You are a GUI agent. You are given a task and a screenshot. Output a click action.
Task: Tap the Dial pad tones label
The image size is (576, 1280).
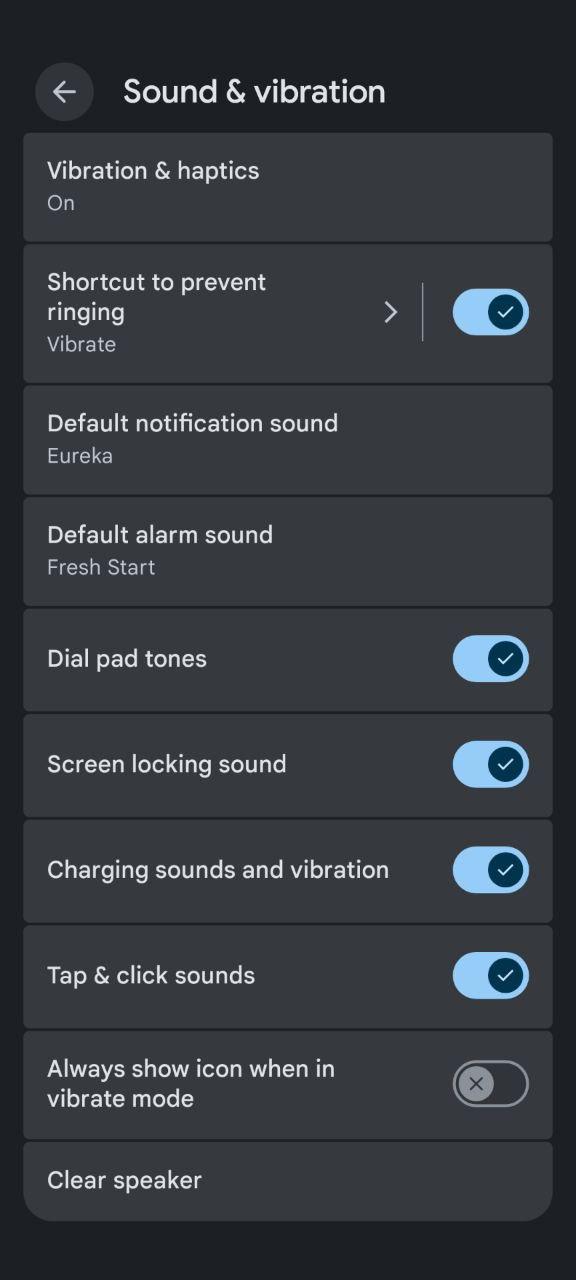coord(127,659)
